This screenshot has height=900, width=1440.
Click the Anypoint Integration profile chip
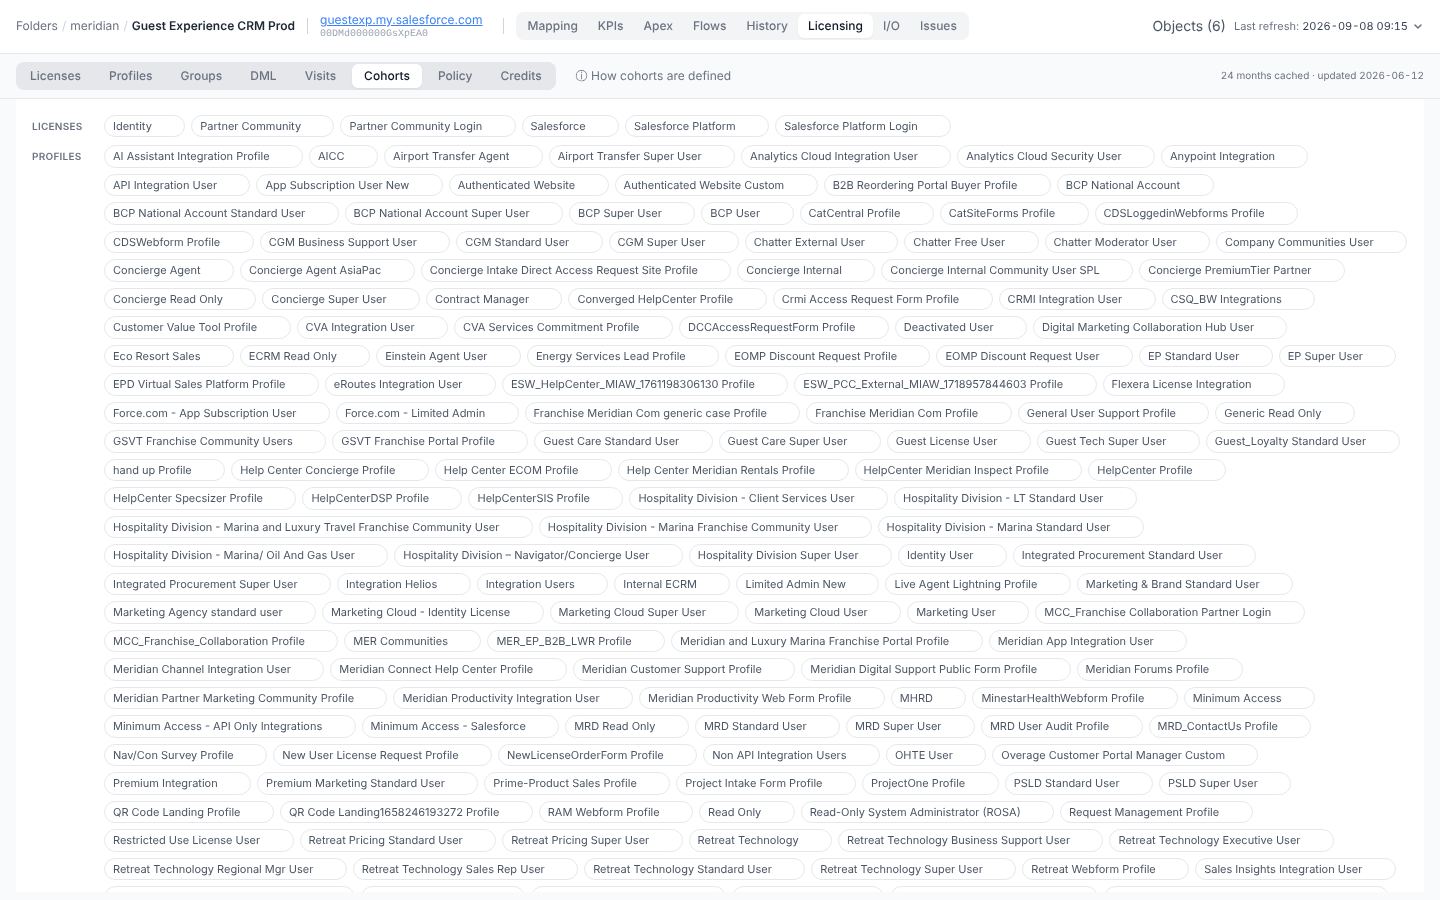(x=1234, y=156)
